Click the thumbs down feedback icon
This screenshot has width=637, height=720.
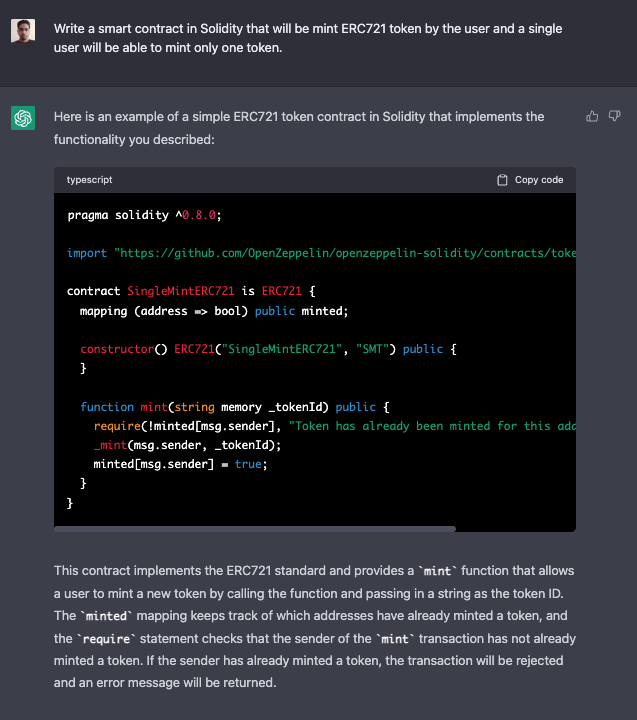click(x=614, y=117)
